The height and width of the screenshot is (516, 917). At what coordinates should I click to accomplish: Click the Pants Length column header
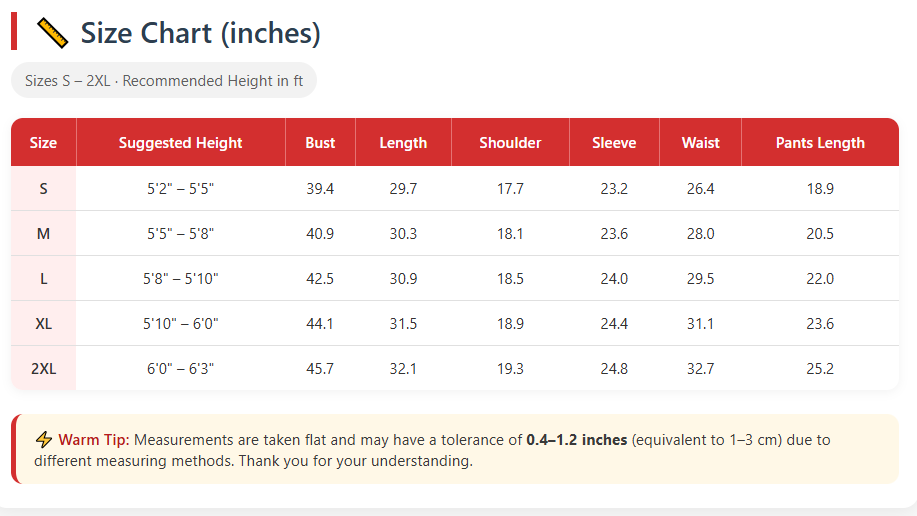click(x=820, y=143)
